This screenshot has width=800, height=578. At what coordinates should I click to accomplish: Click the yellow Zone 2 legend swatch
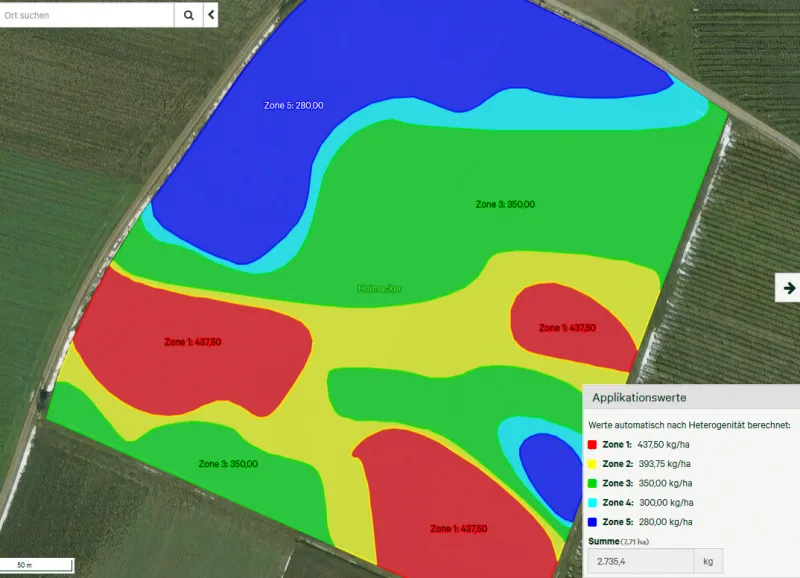592,464
